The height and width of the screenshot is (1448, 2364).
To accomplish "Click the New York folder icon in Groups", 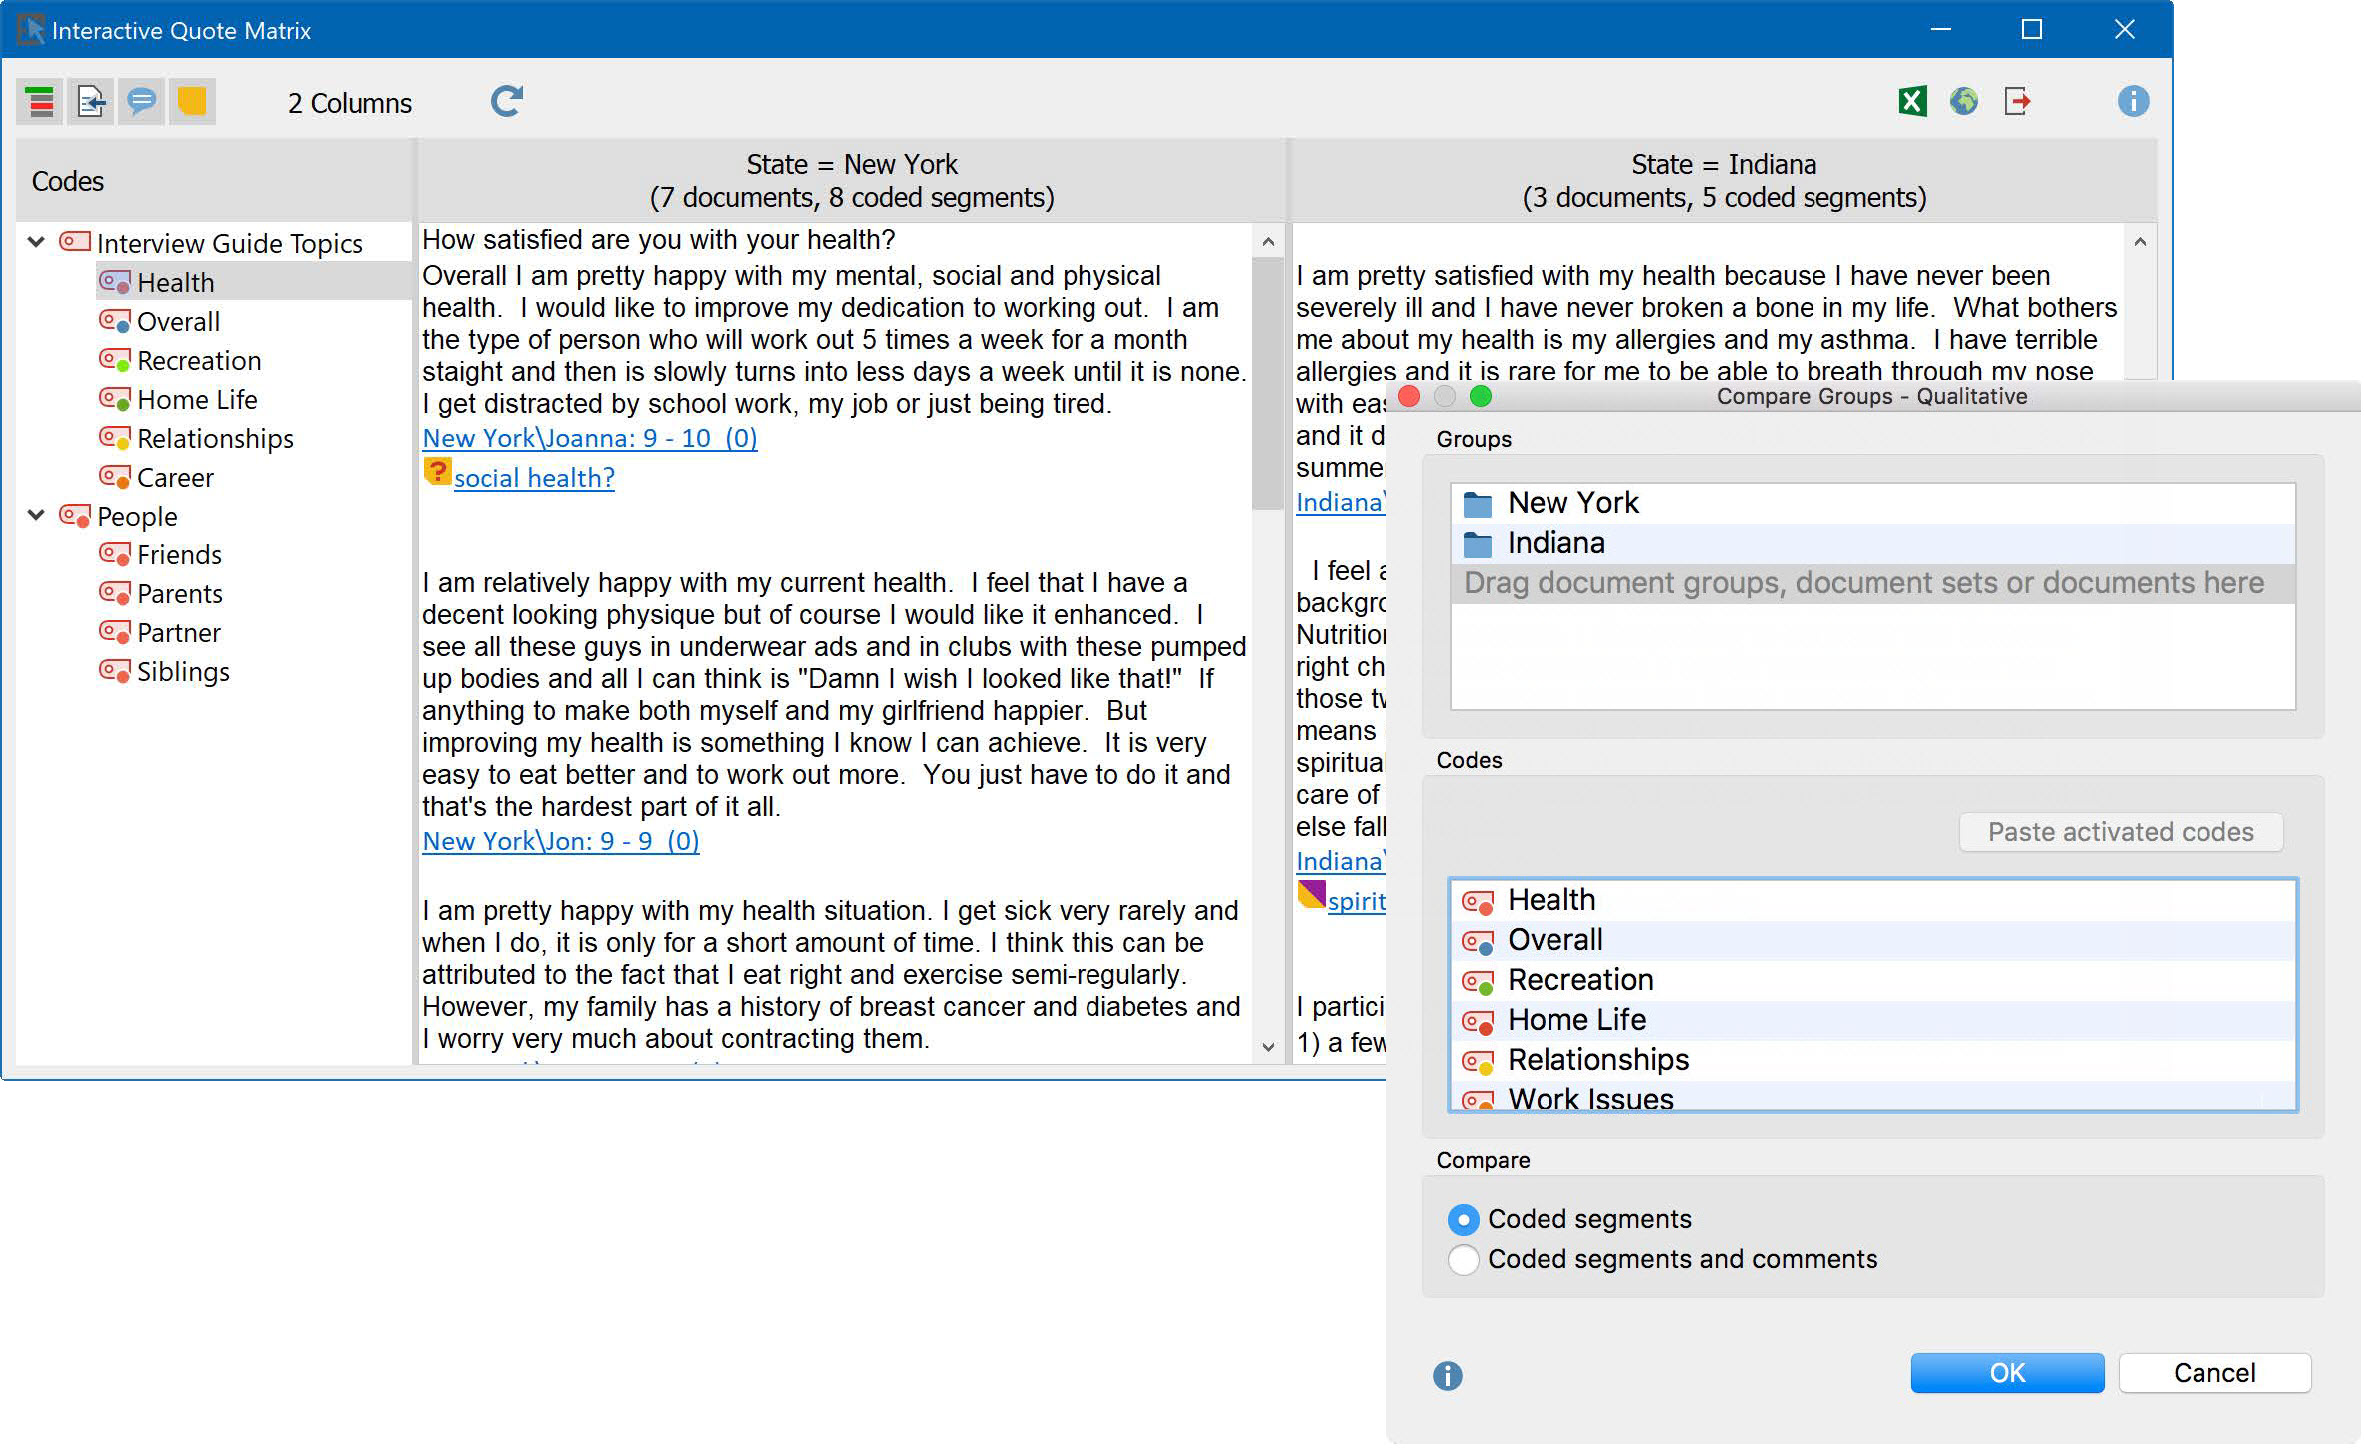I will tap(1478, 504).
